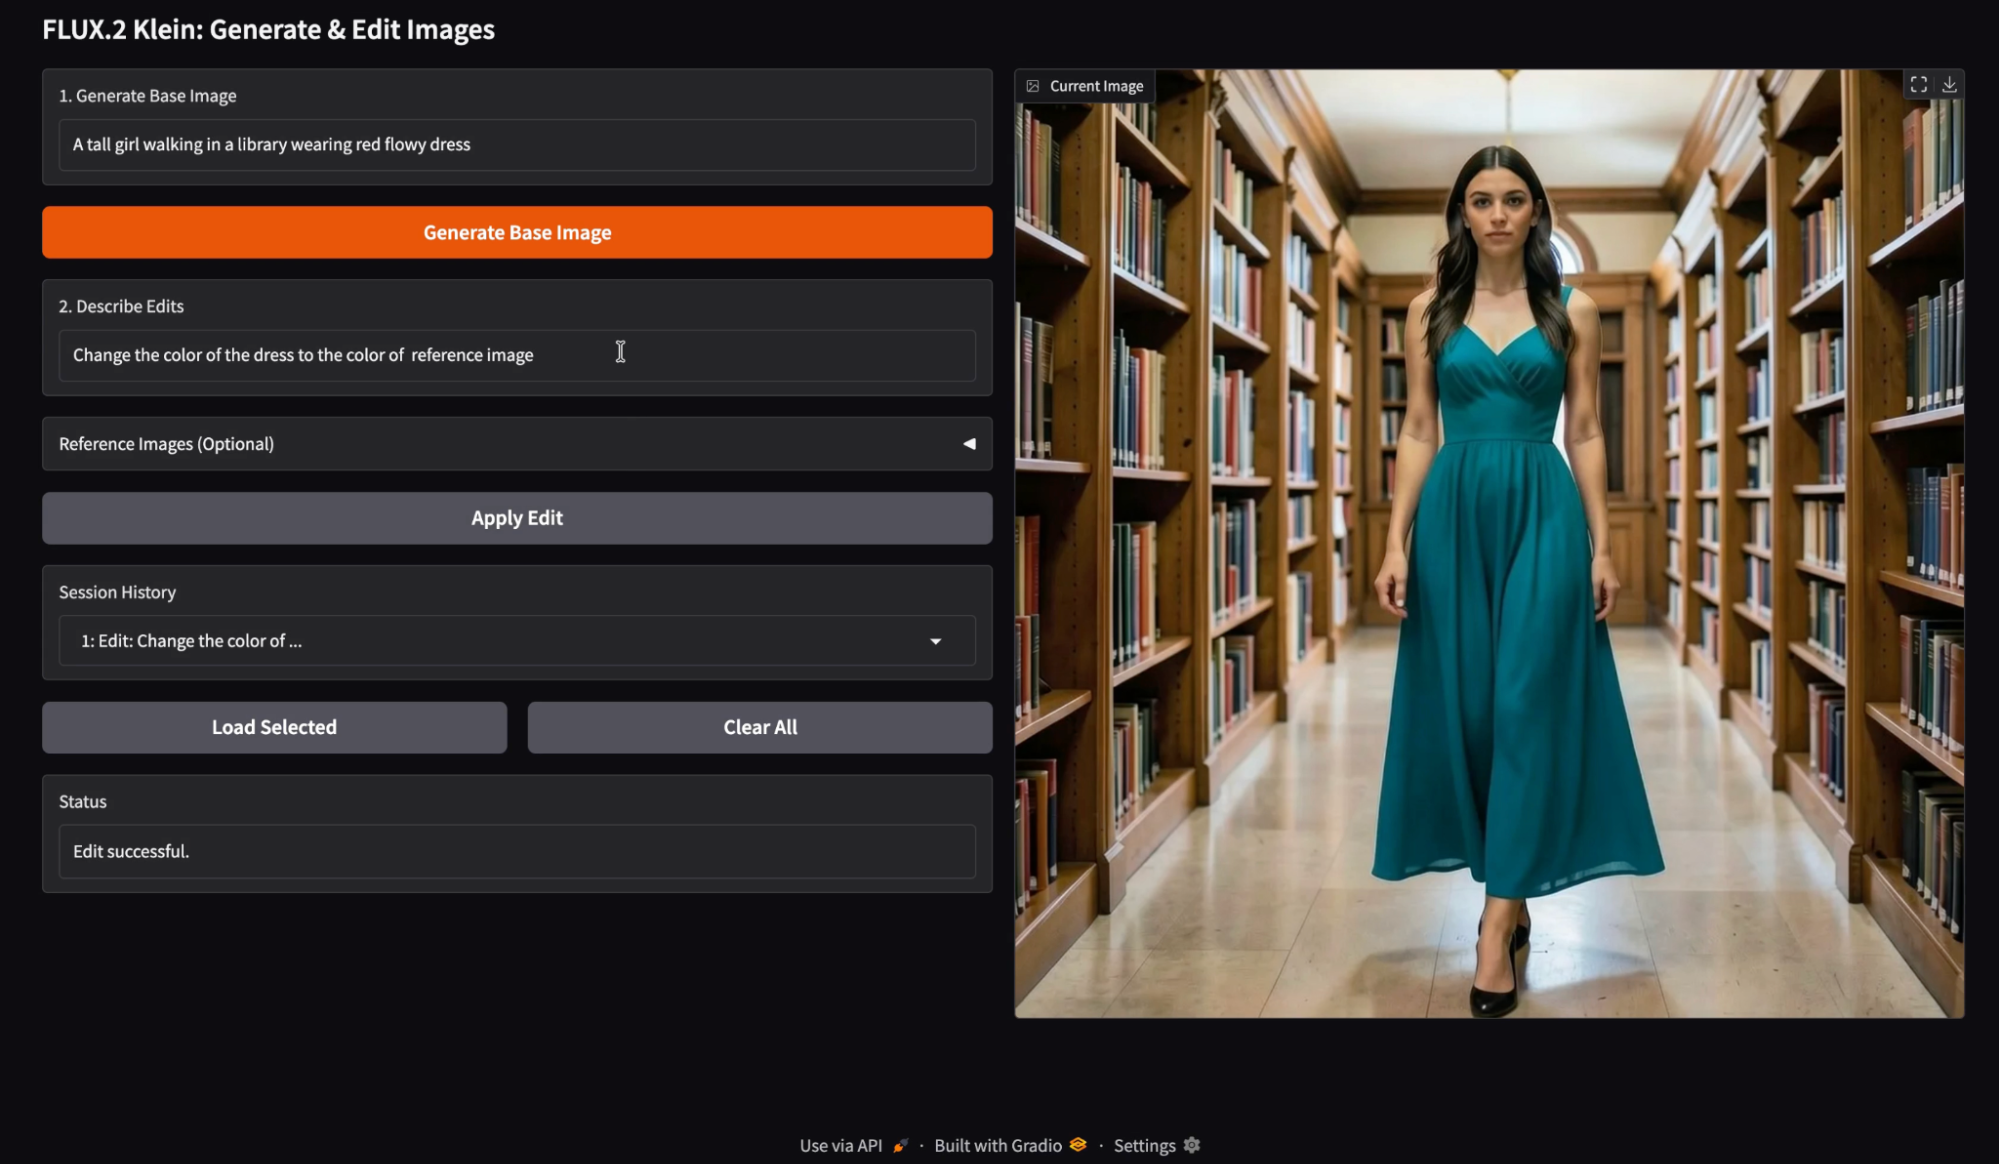Screen dimensions: 1999x1165
Task: Expand Reference Images using the triangle arrow
Action: pyautogui.click(x=968, y=444)
